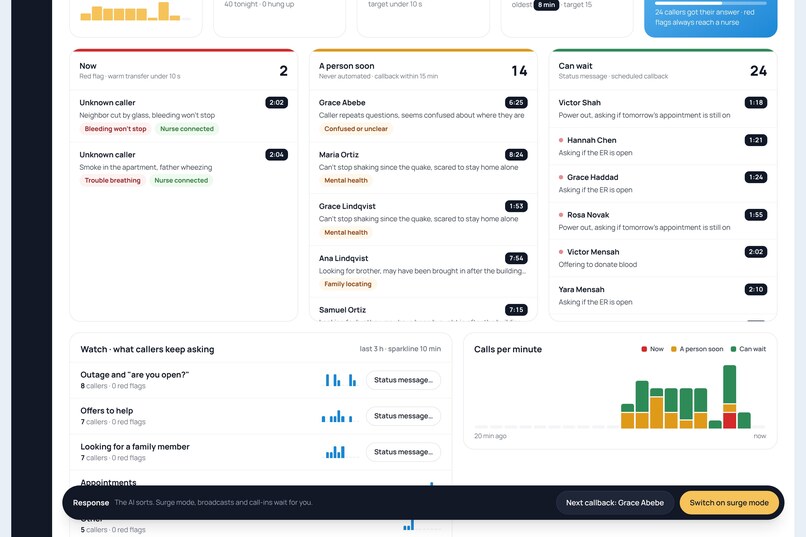
Task: Click the "Bleeding won't stop" tag
Action: tap(115, 128)
